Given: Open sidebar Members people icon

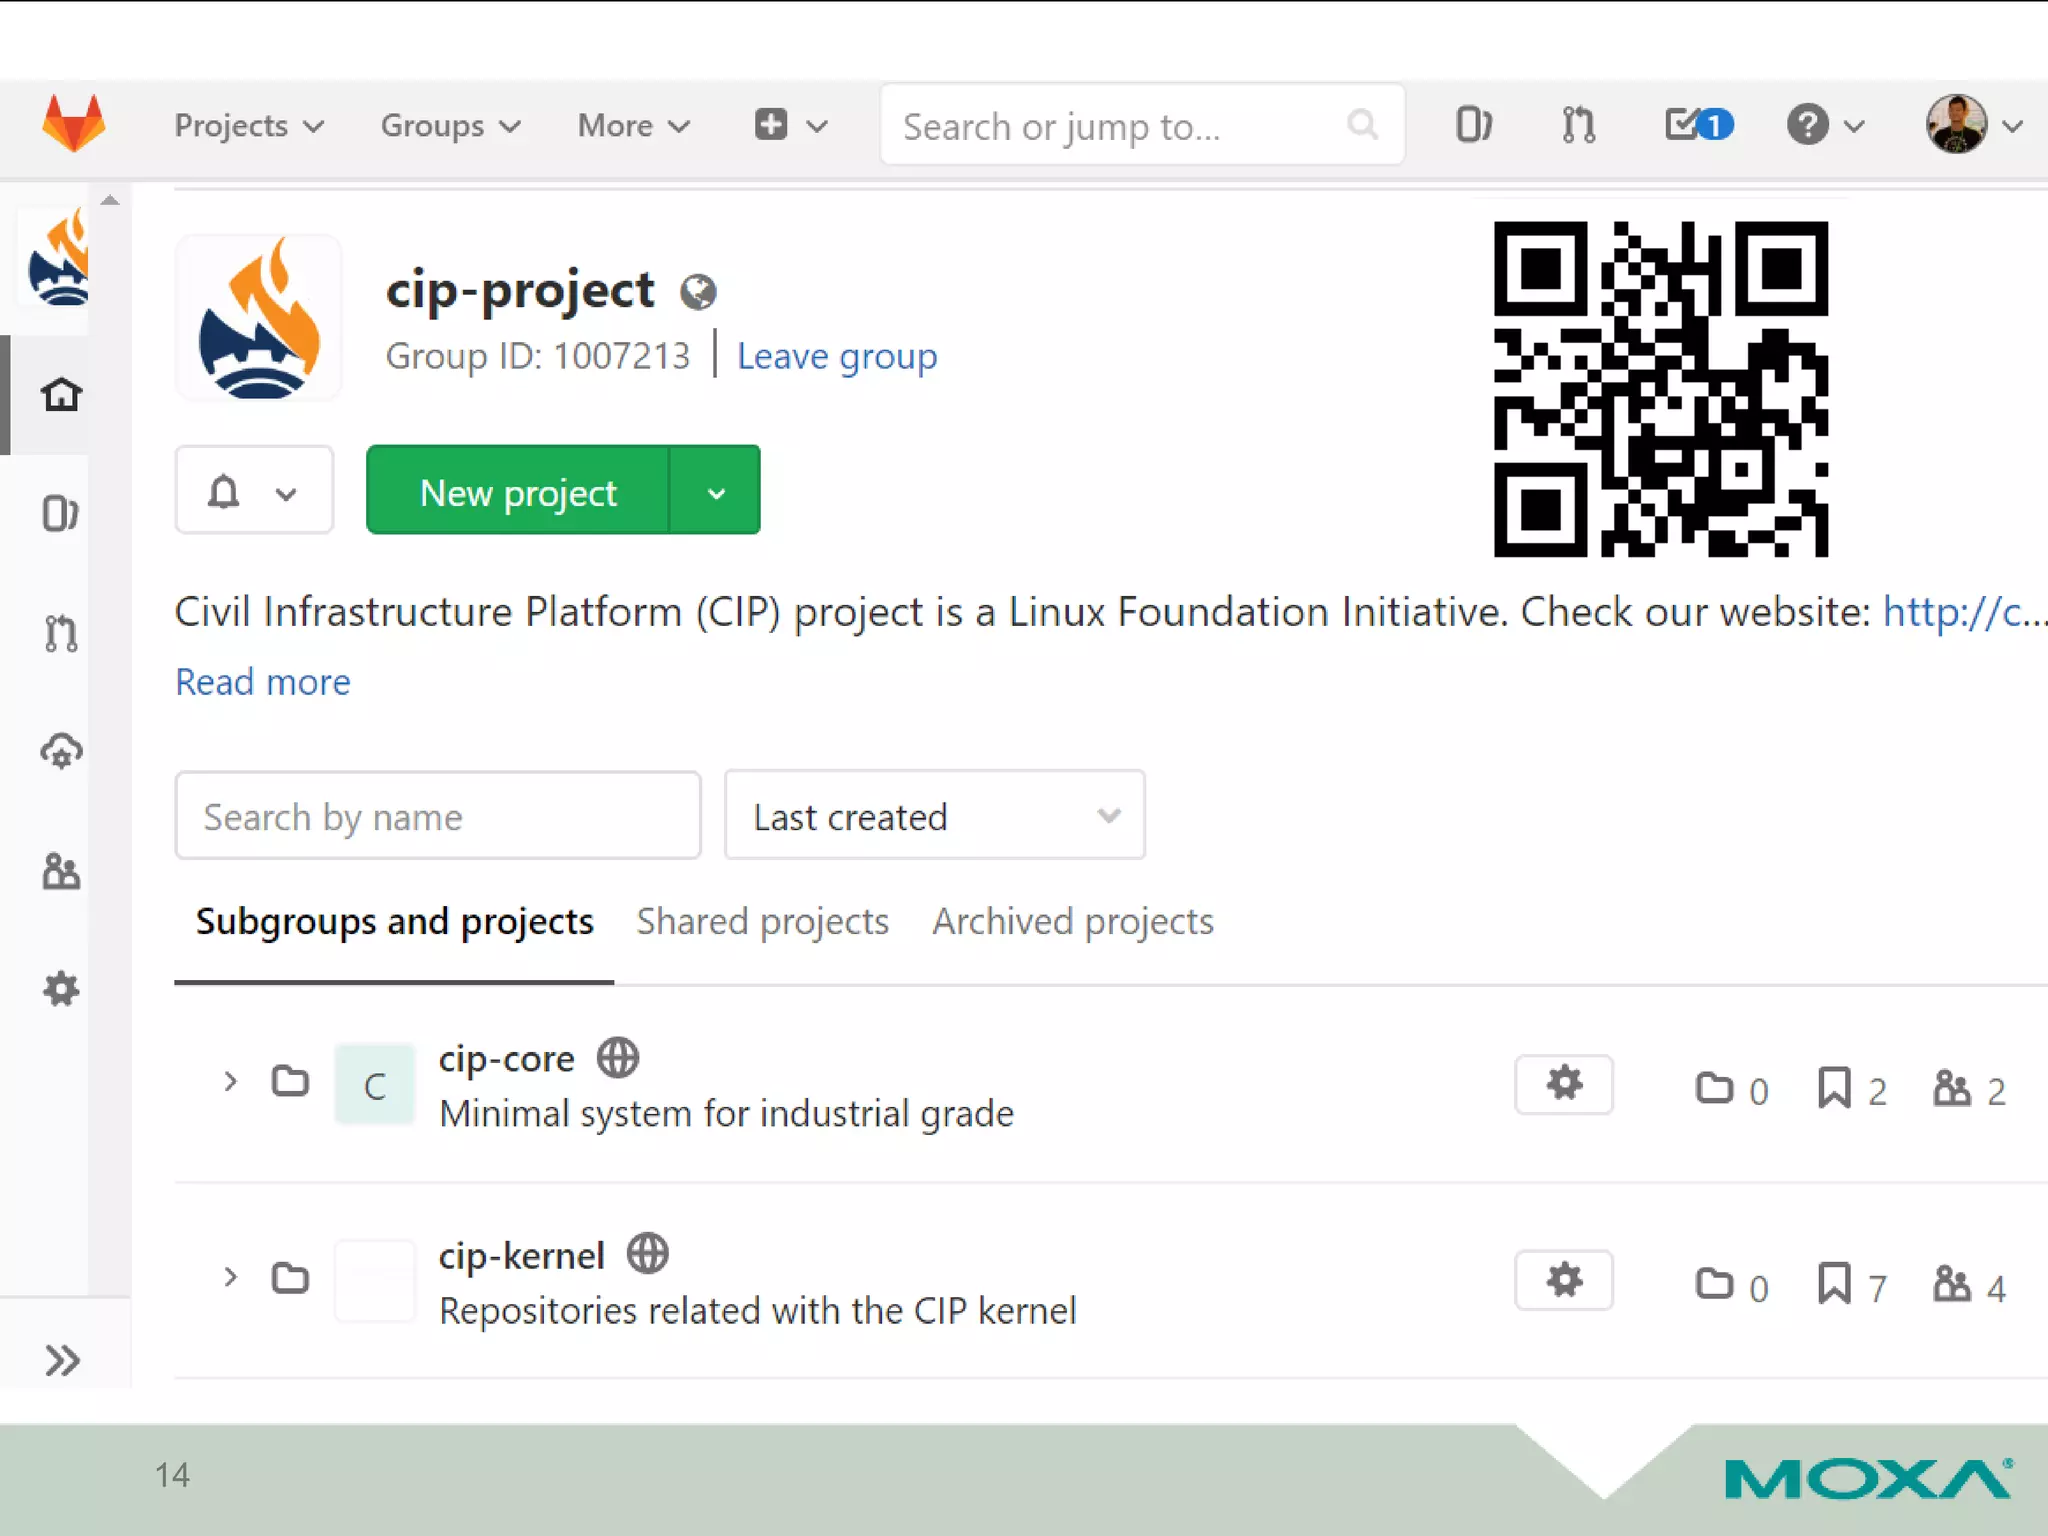Looking at the screenshot, I should [x=61, y=871].
